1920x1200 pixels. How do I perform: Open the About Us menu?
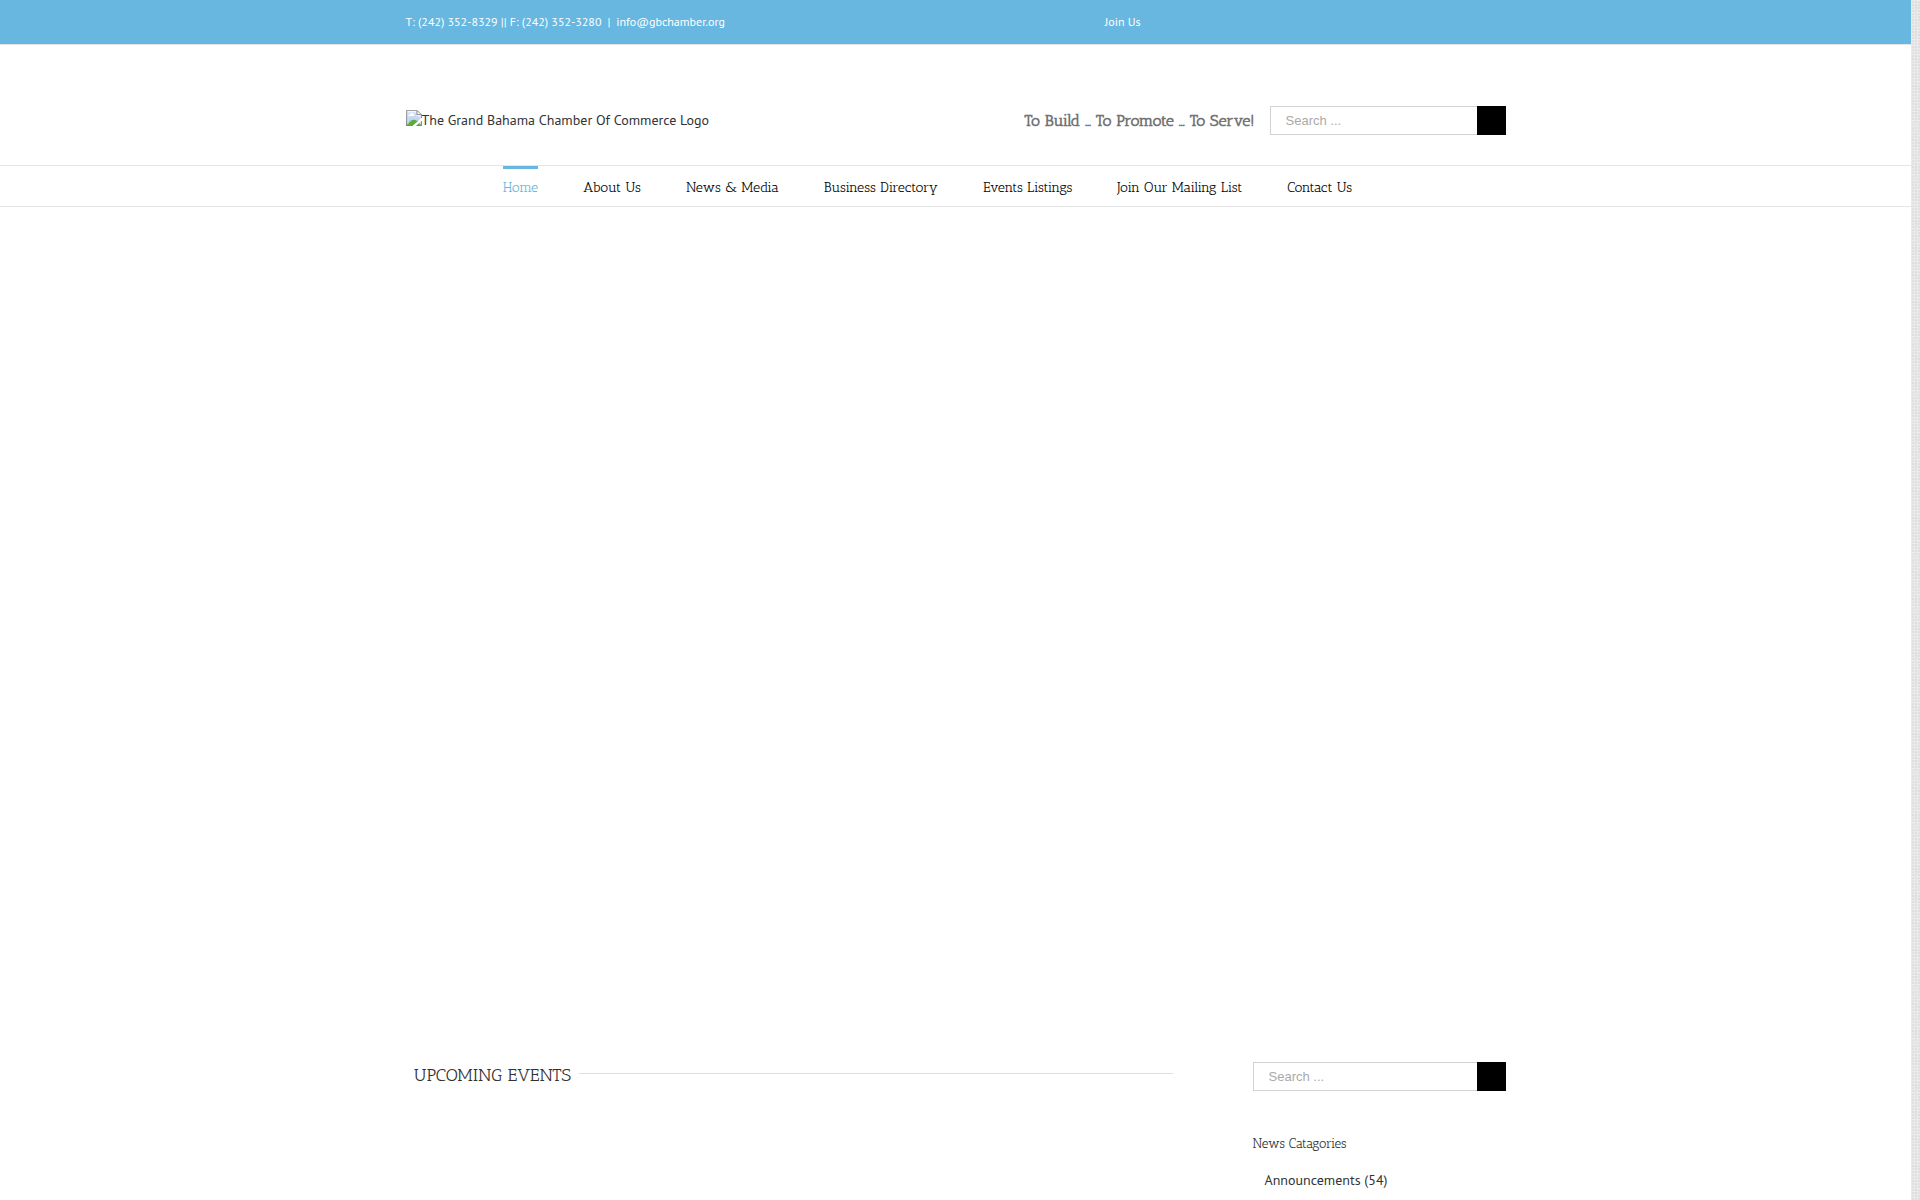[612, 187]
